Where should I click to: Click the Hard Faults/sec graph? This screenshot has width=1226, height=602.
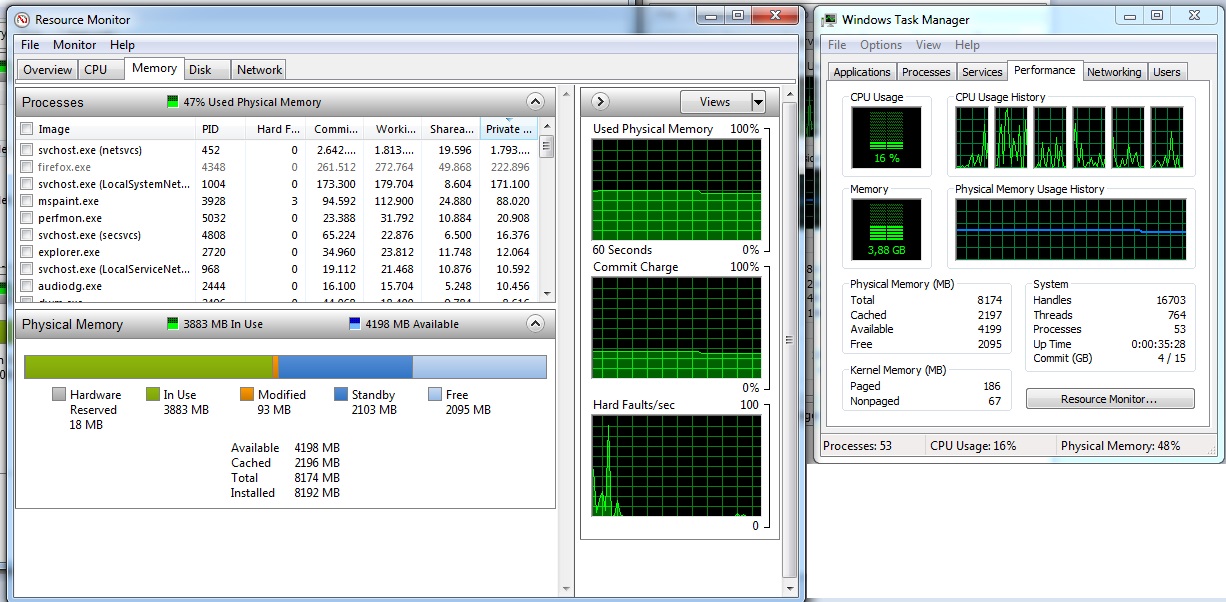click(676, 465)
